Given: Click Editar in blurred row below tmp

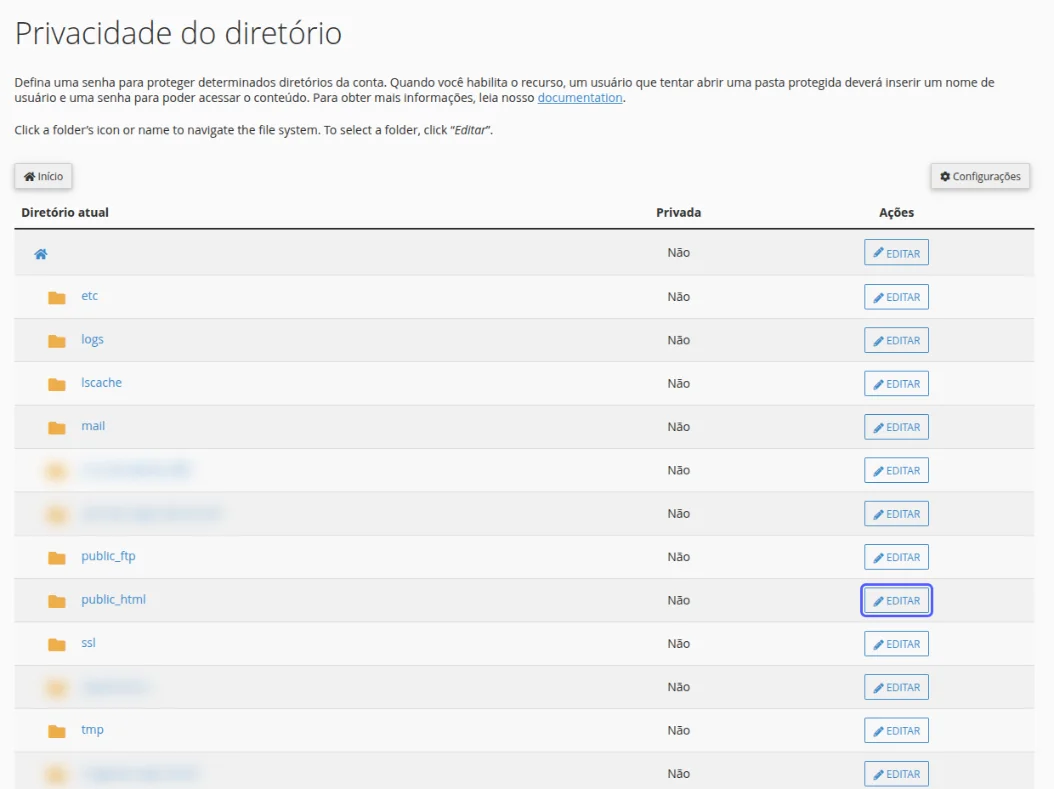Looking at the screenshot, I should point(896,774).
